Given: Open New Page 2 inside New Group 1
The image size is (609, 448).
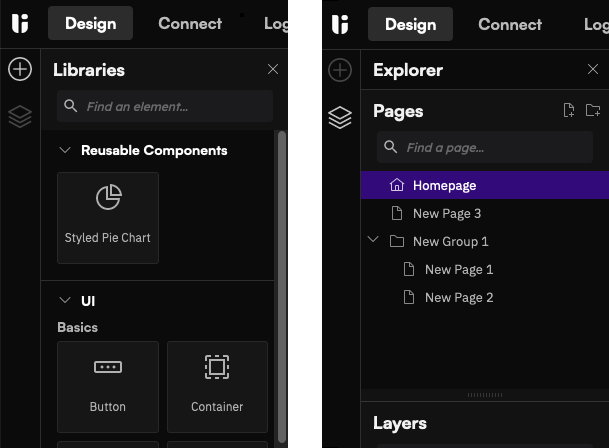Looking at the screenshot, I should click(x=485, y=297).
